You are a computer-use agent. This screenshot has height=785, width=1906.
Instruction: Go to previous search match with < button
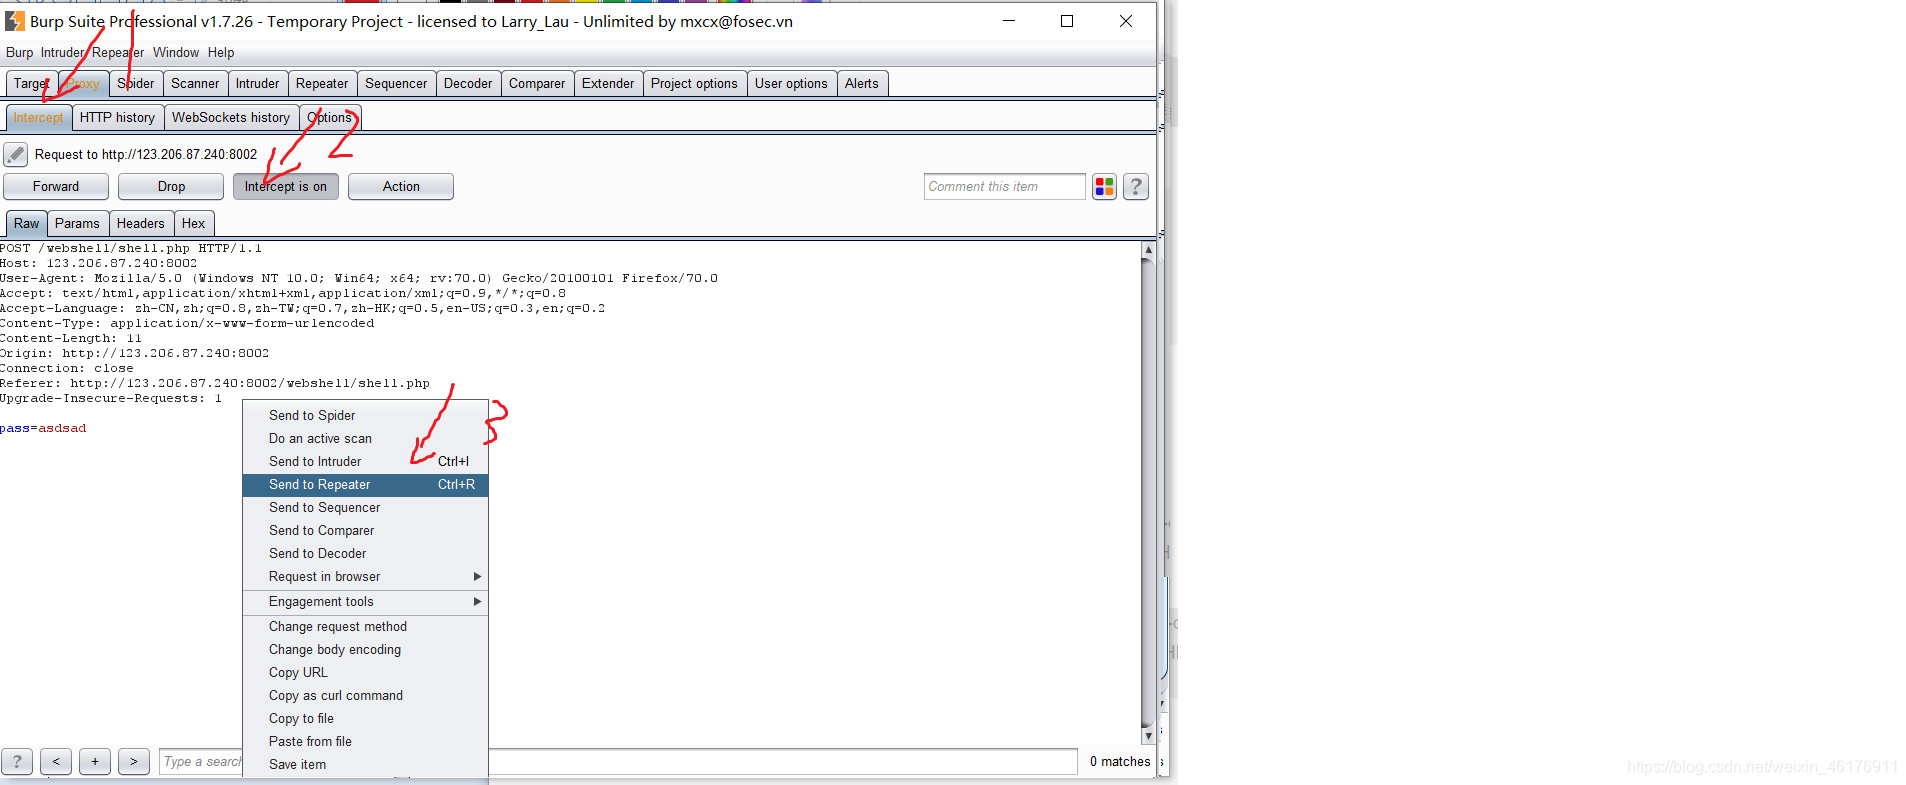56,762
